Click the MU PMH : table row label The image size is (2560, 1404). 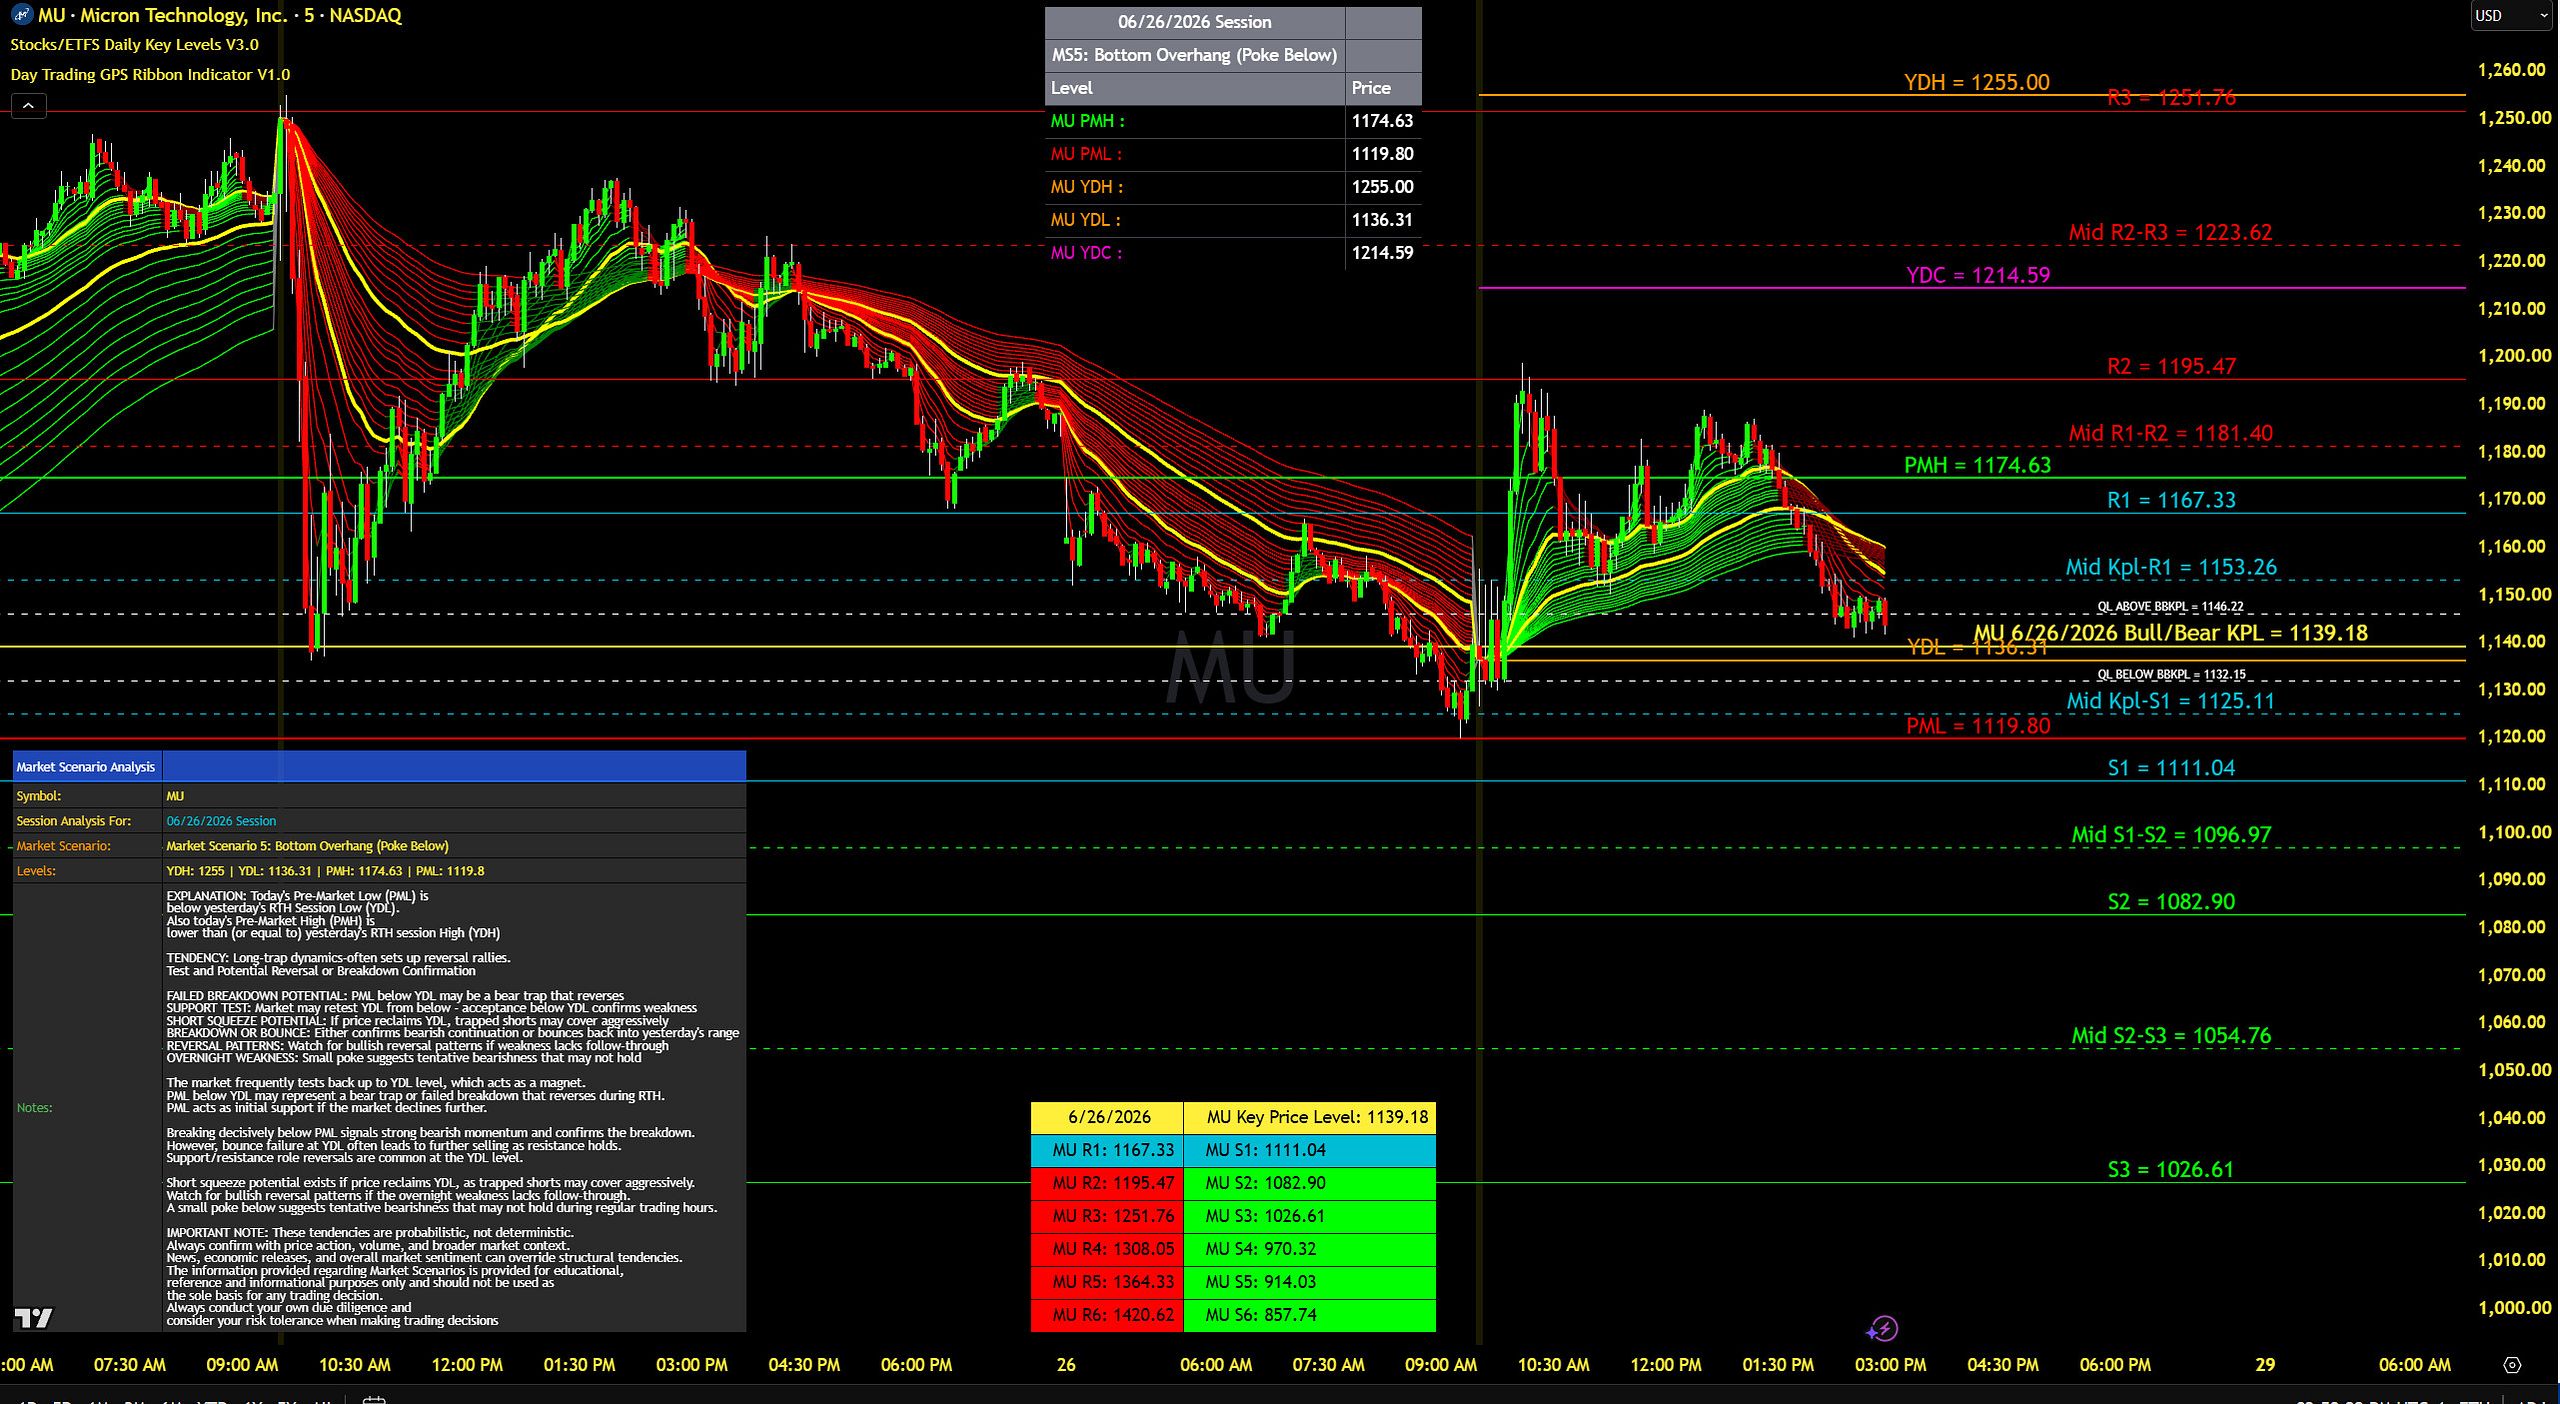(1195, 121)
